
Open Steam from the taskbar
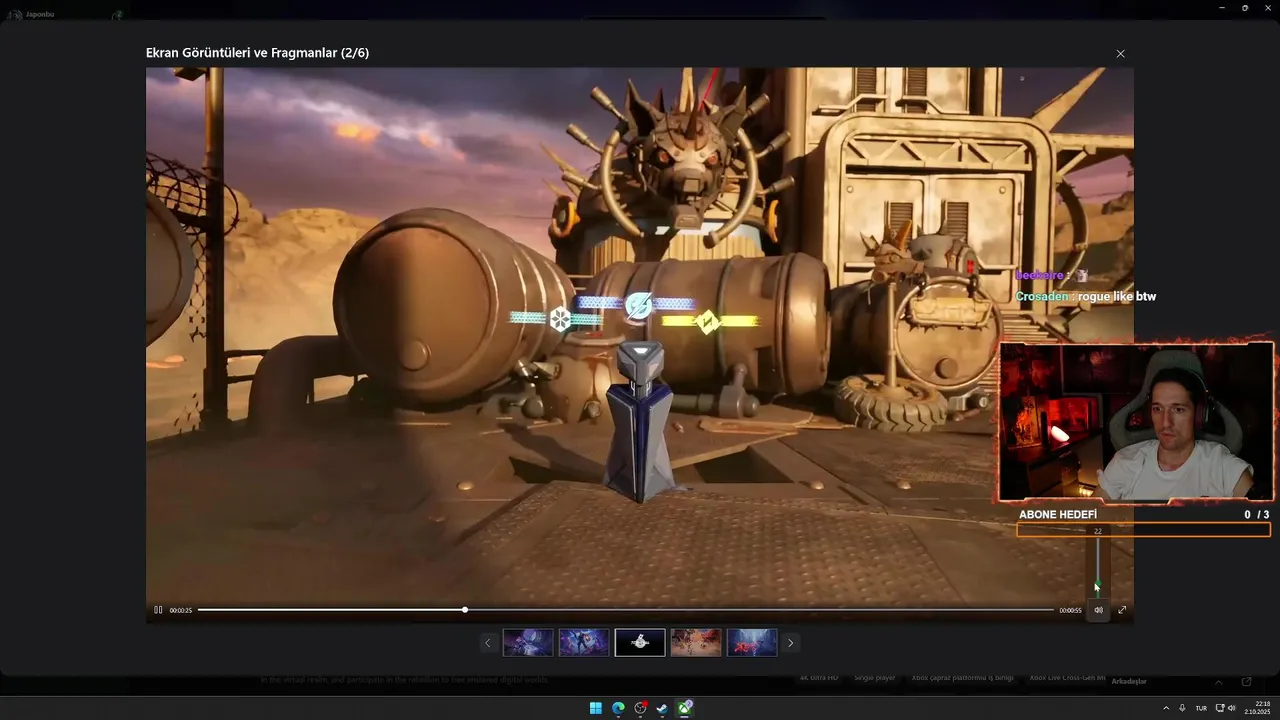tap(662, 708)
